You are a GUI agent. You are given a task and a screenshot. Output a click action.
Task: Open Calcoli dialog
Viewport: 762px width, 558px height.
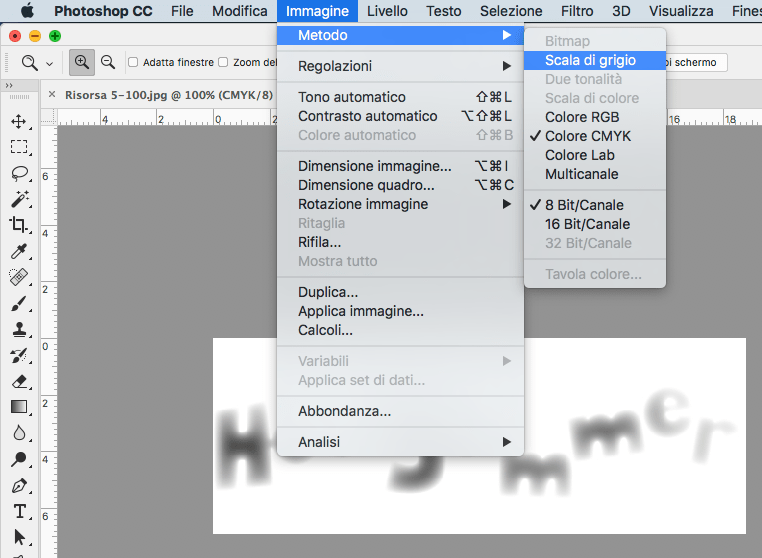tap(400, 330)
